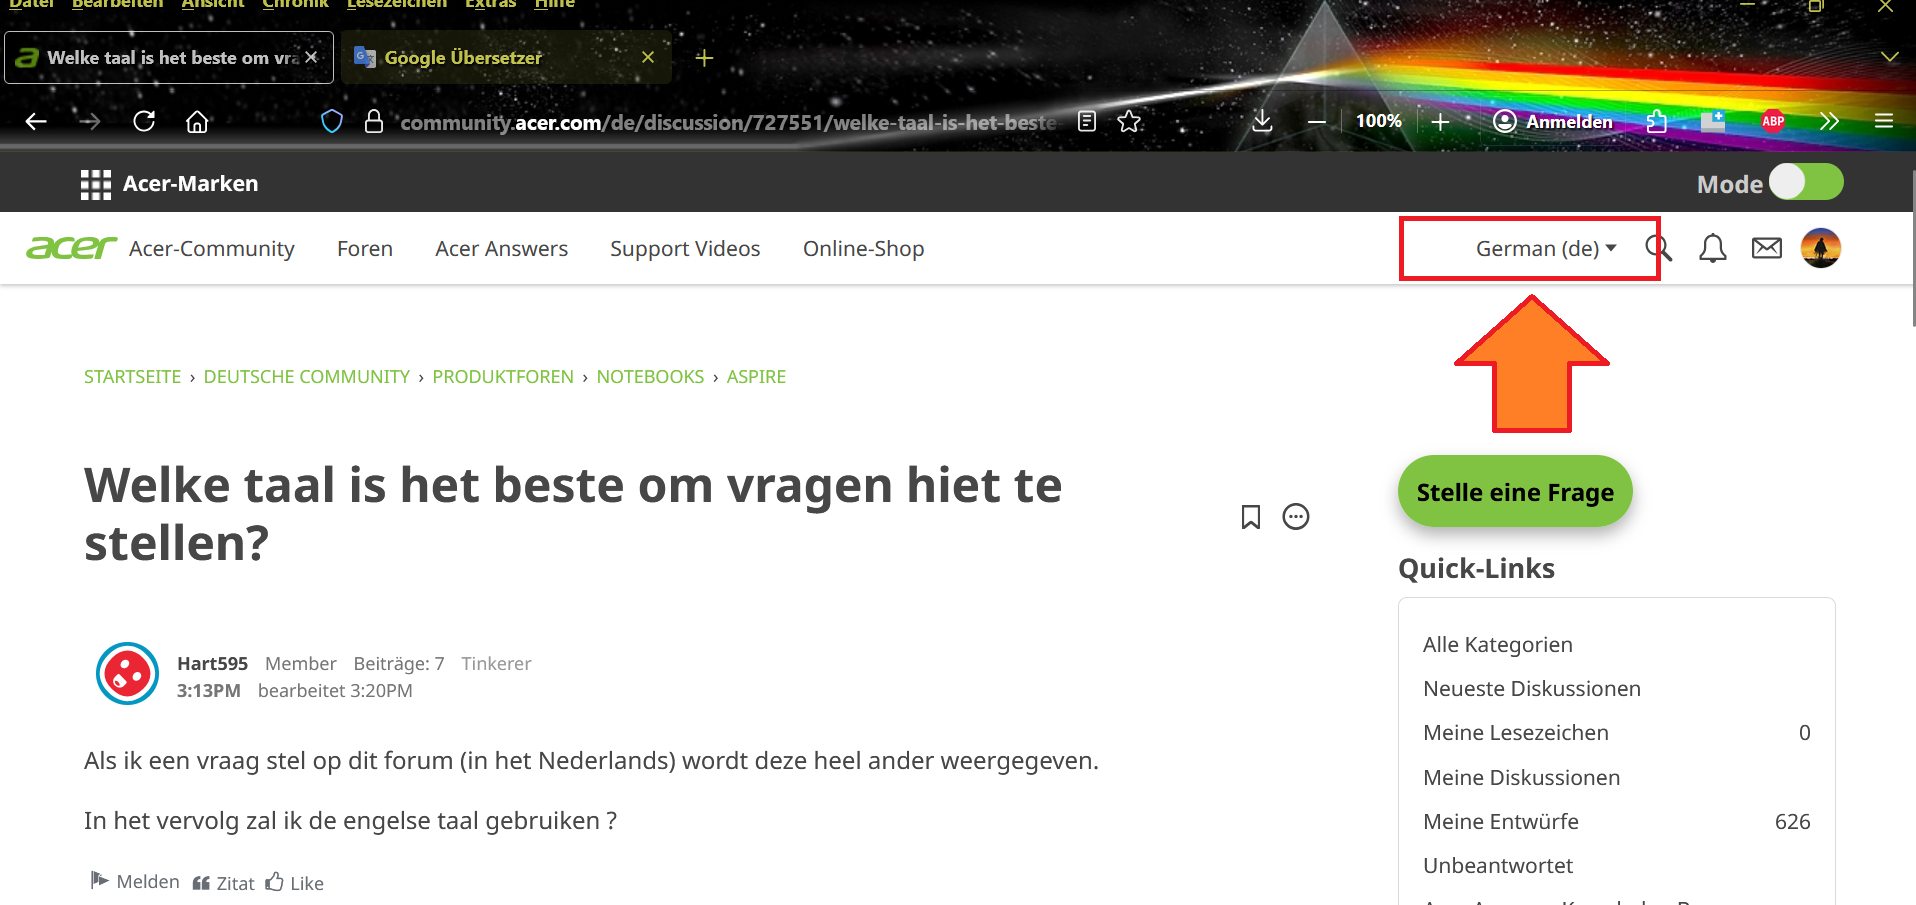
Task: Open a new tab with the plus button
Action: click(x=704, y=58)
